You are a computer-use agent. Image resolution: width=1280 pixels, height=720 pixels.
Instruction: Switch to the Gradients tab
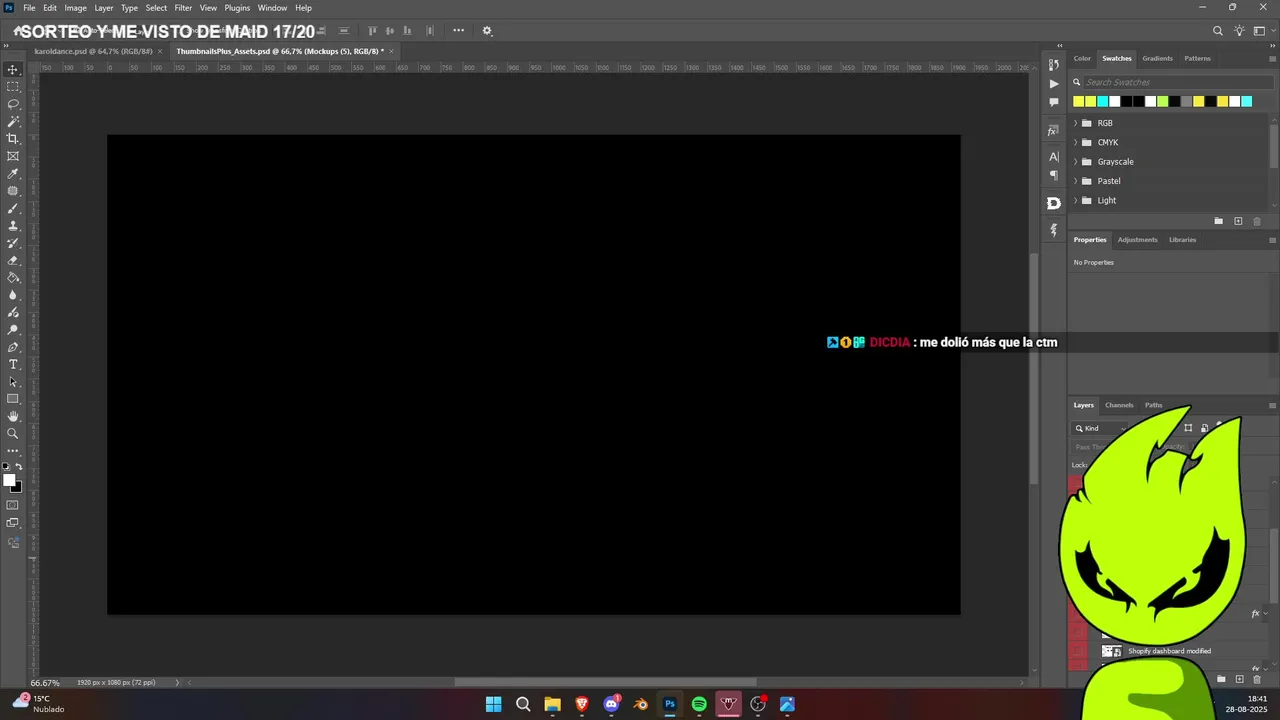tap(1157, 58)
